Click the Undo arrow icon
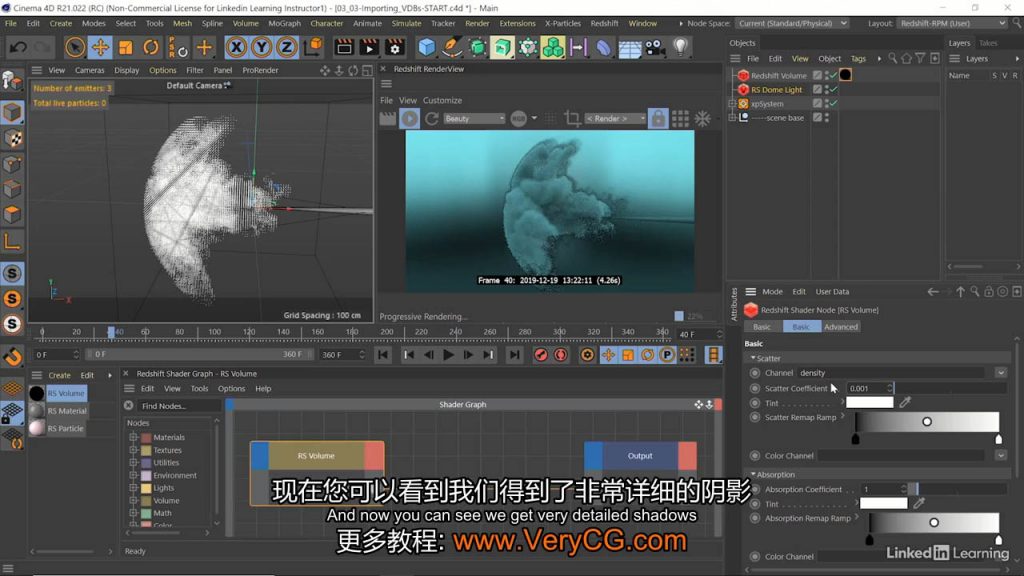The height and width of the screenshot is (576, 1024). pos(19,47)
